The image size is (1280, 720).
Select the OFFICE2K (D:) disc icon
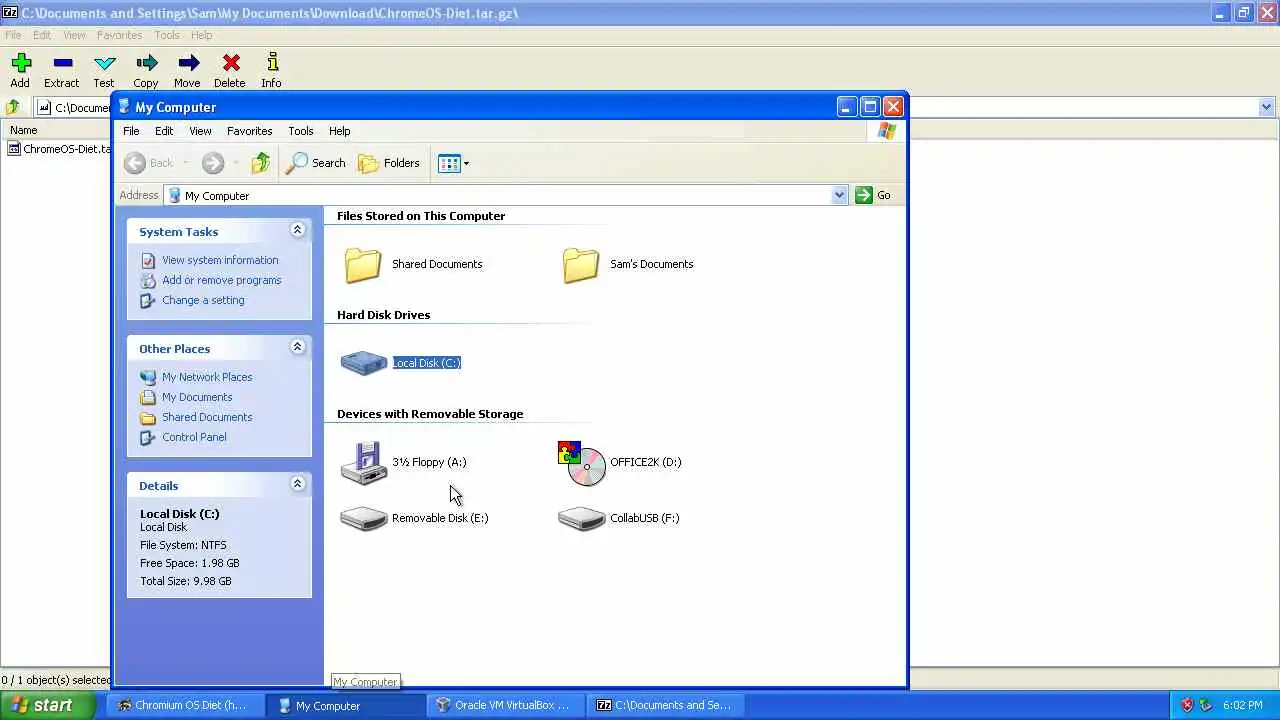pyautogui.click(x=583, y=463)
